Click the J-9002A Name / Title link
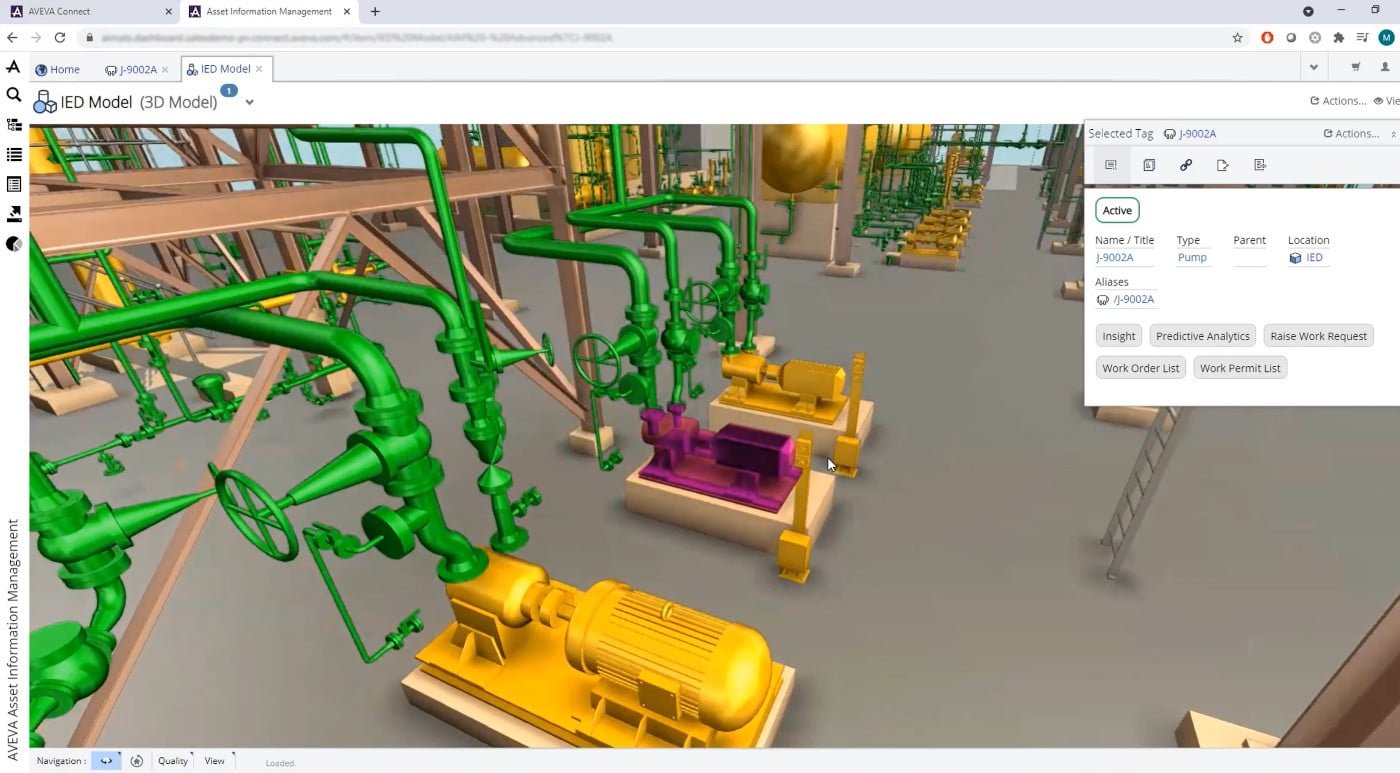Image resolution: width=1400 pixels, height=773 pixels. (x=1115, y=258)
